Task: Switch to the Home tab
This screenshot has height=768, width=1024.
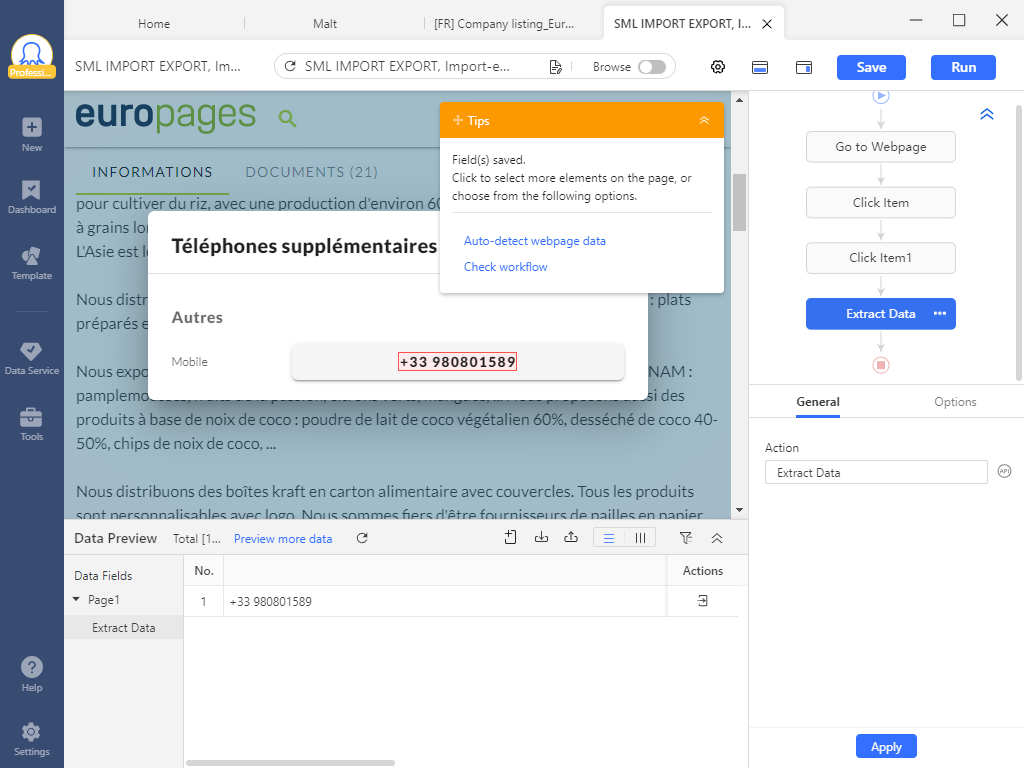Action: [154, 24]
